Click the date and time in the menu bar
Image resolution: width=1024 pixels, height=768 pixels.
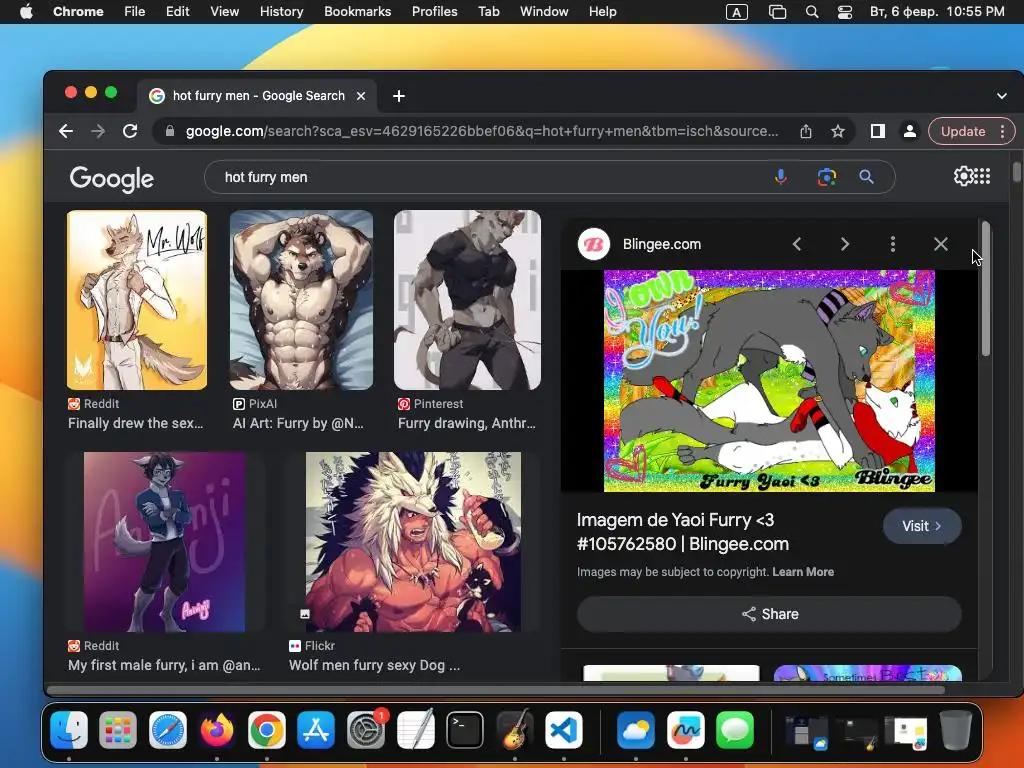click(937, 12)
